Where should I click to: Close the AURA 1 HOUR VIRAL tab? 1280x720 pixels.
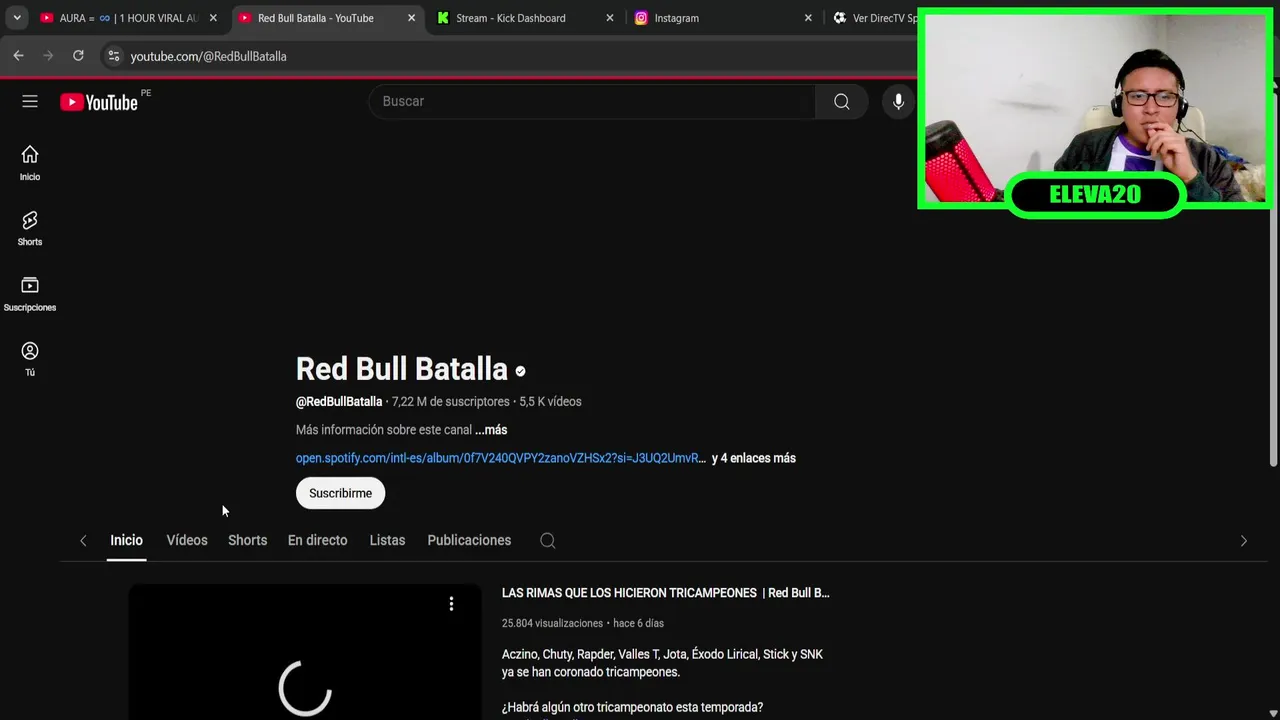click(x=213, y=18)
